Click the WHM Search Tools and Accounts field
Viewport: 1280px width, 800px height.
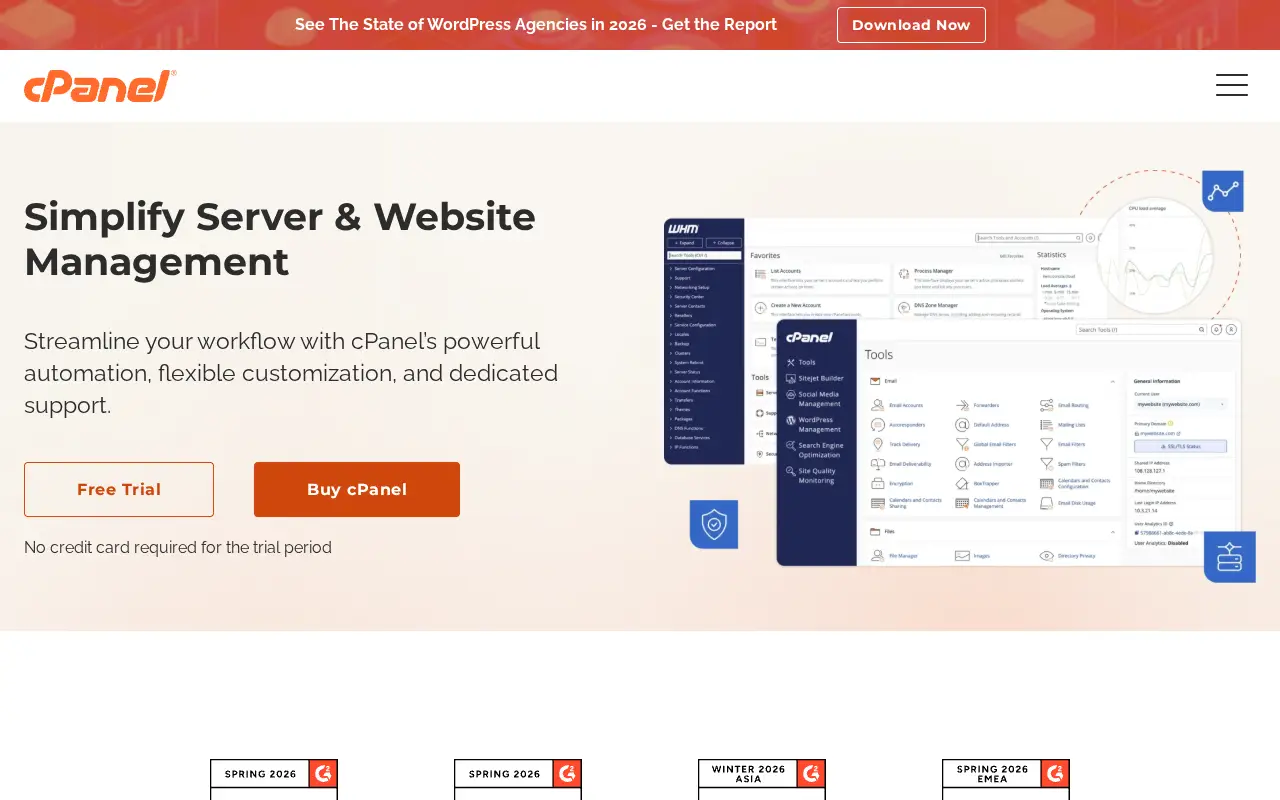tap(1029, 238)
